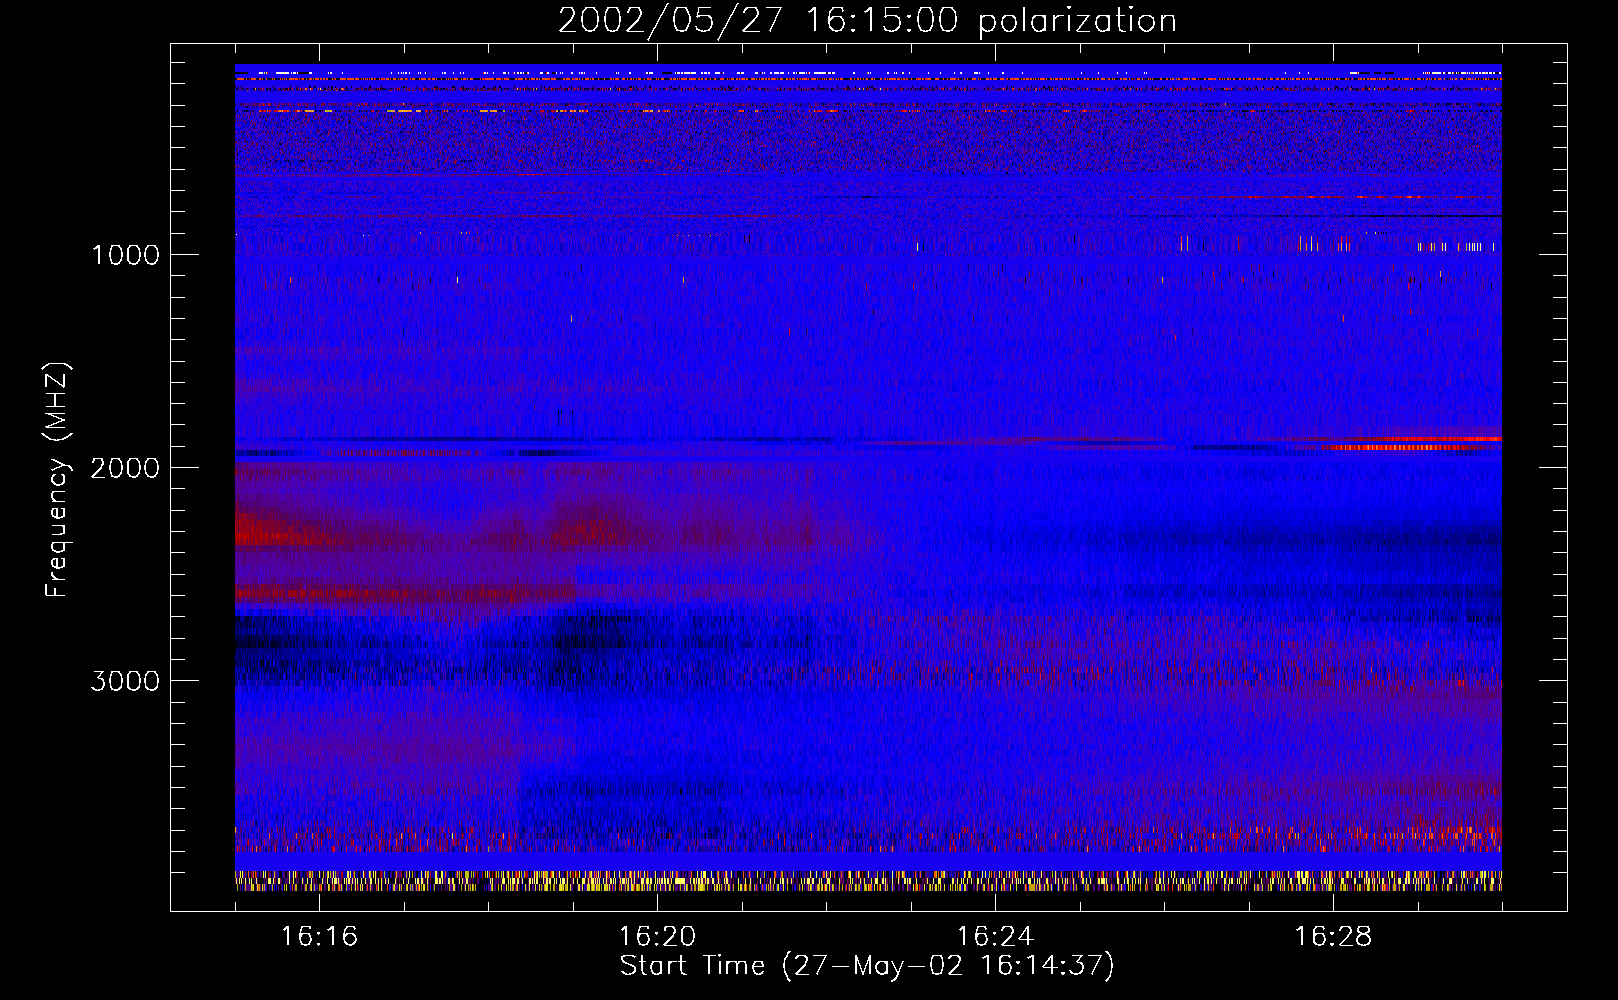Click the 3000 frequency tick label

(125, 680)
